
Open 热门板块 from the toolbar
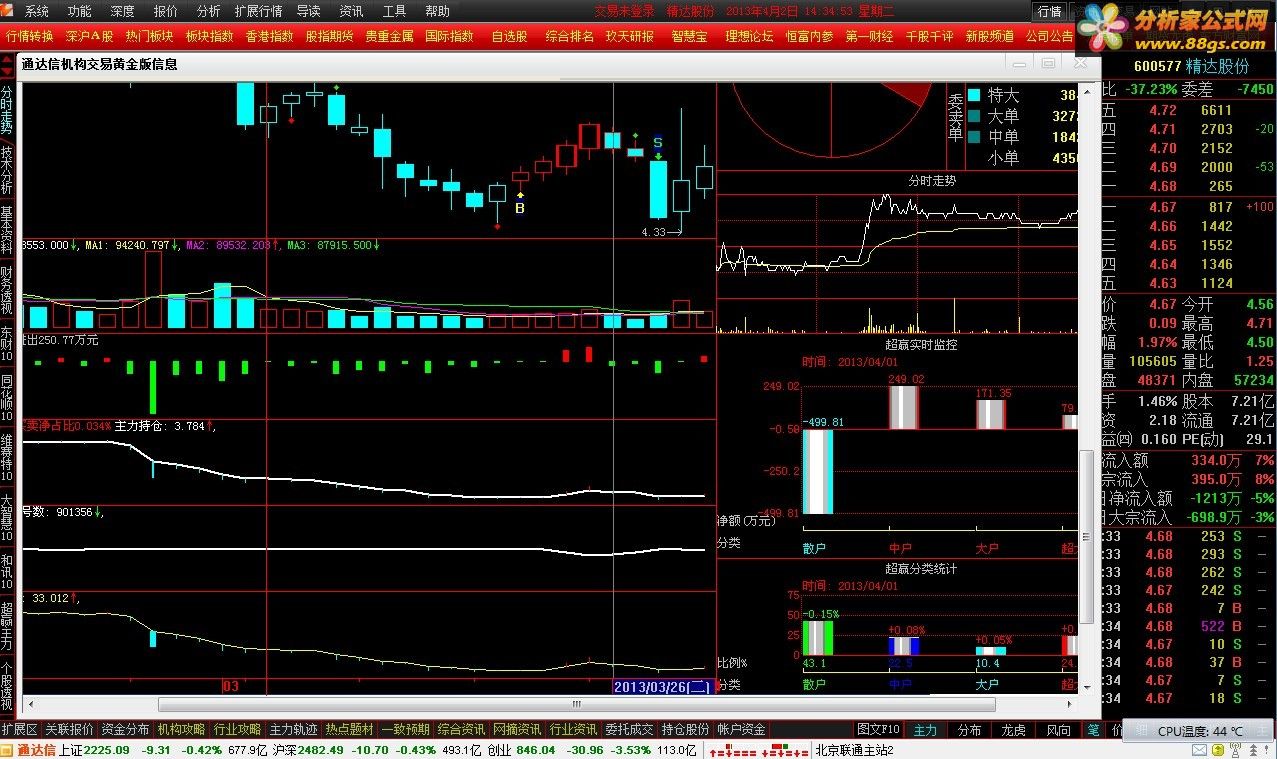(x=150, y=35)
